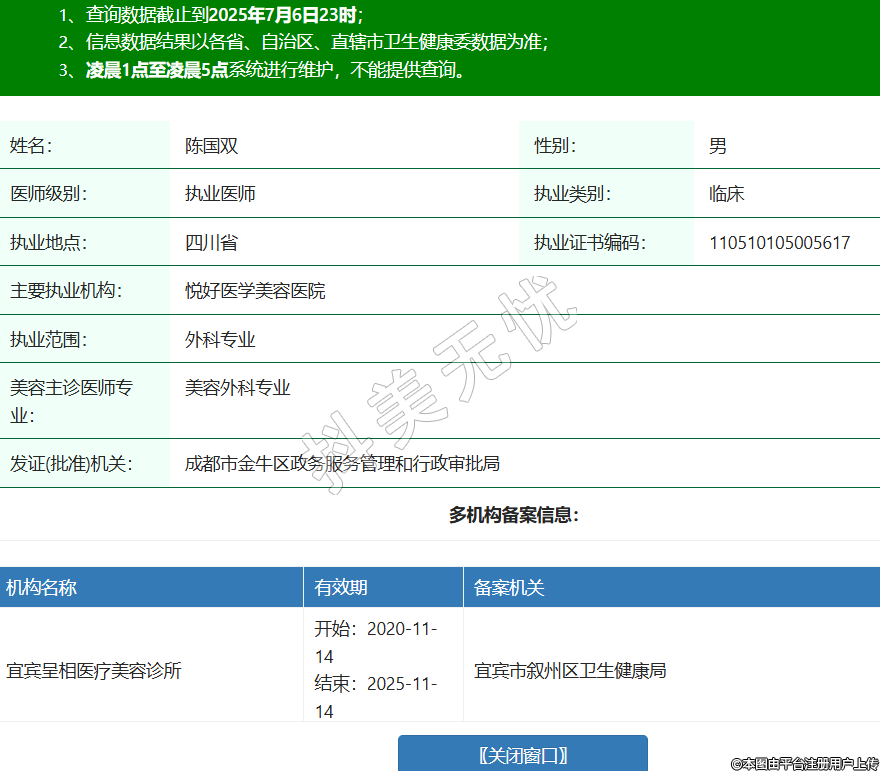Click the 成都市金牛区政务服务管理和行政审批局 text

(x=342, y=464)
